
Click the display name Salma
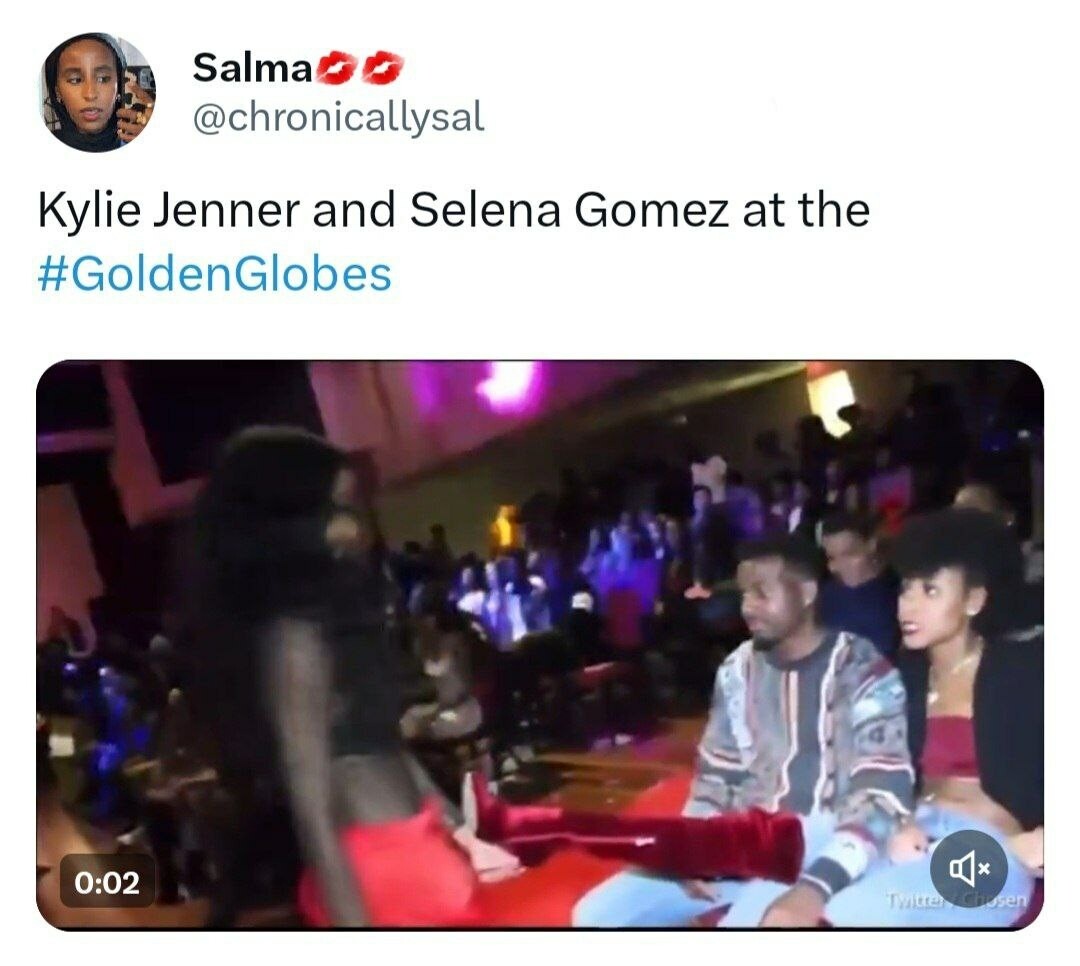[252, 68]
